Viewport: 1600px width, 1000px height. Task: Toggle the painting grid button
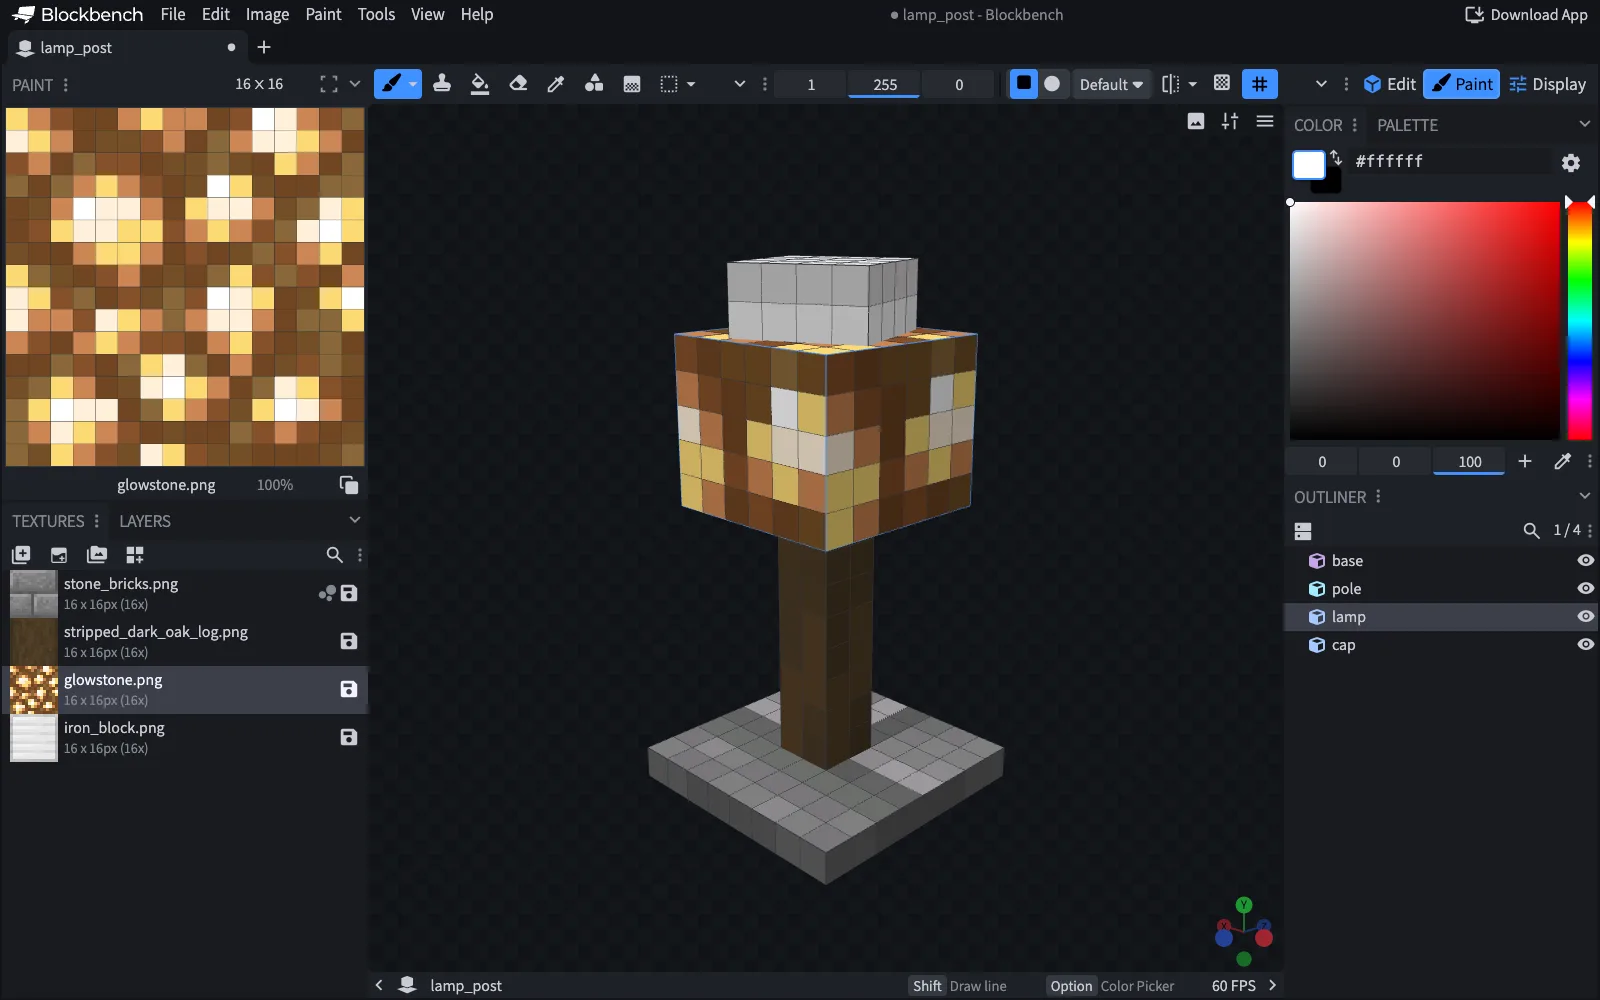[x=1260, y=84]
